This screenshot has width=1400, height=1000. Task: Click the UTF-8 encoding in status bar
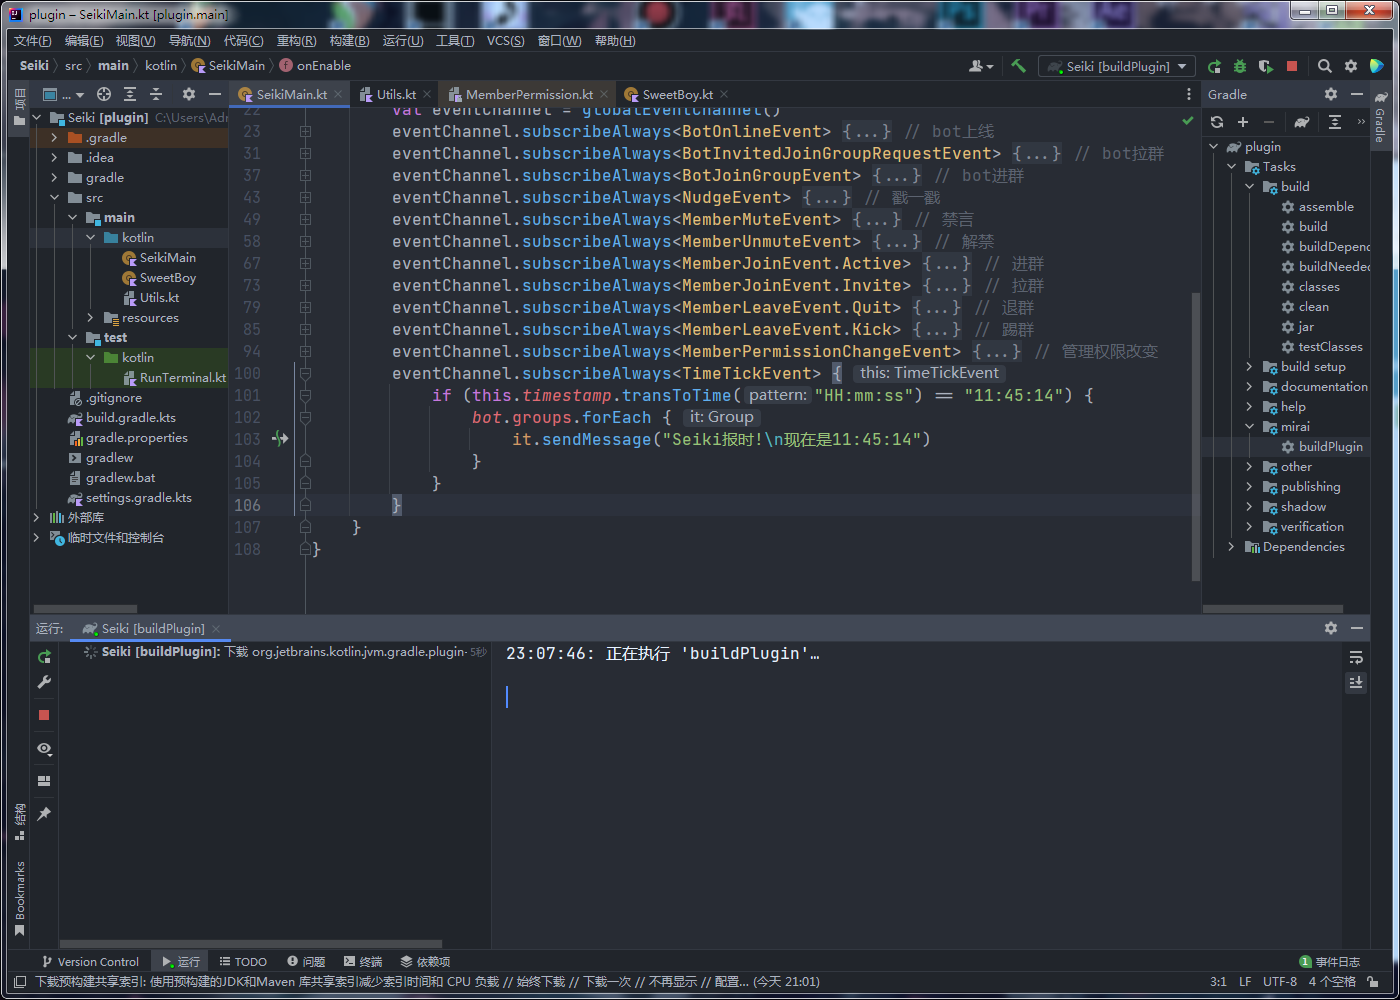coord(1280,982)
